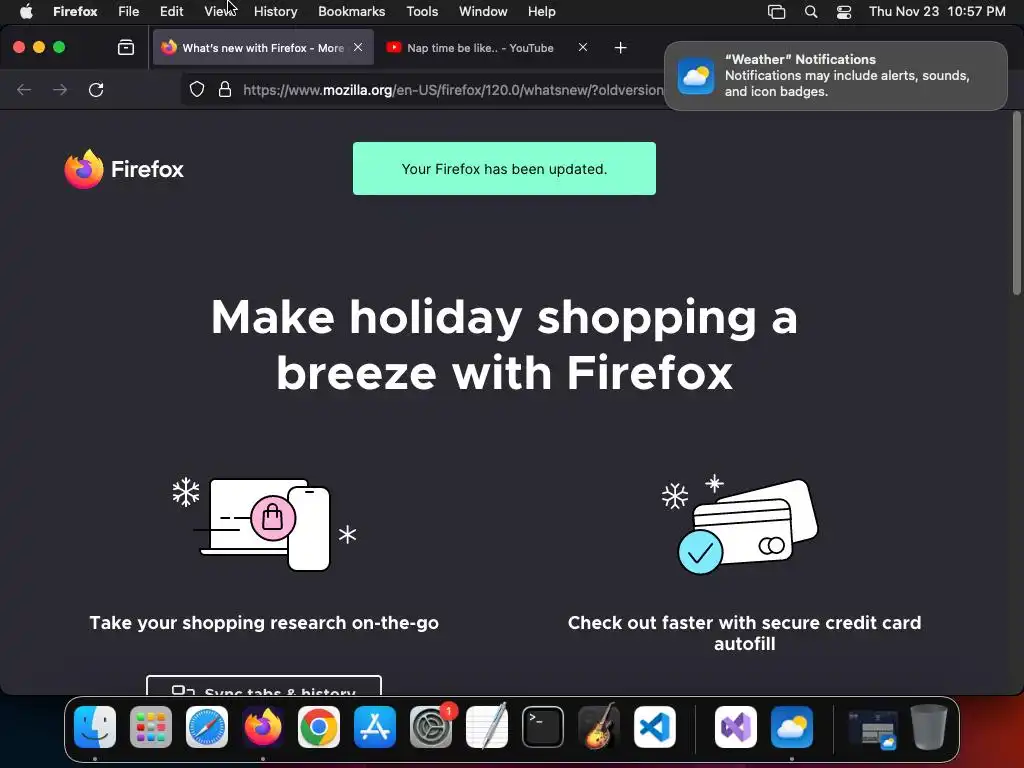Open GarageBand from the Dock
Viewport: 1024px width, 768px height.
(599, 727)
